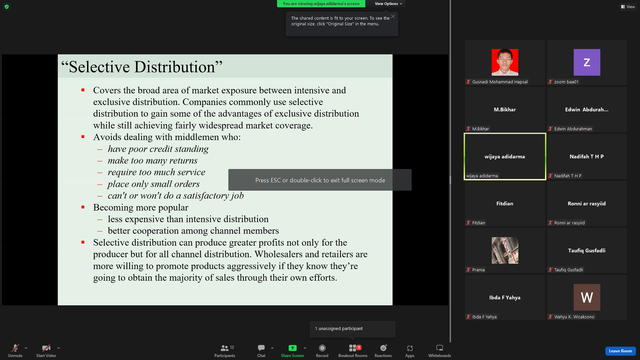This screenshot has height=360, width=640.
Task: Open share screen options arrow
Action: (305, 348)
